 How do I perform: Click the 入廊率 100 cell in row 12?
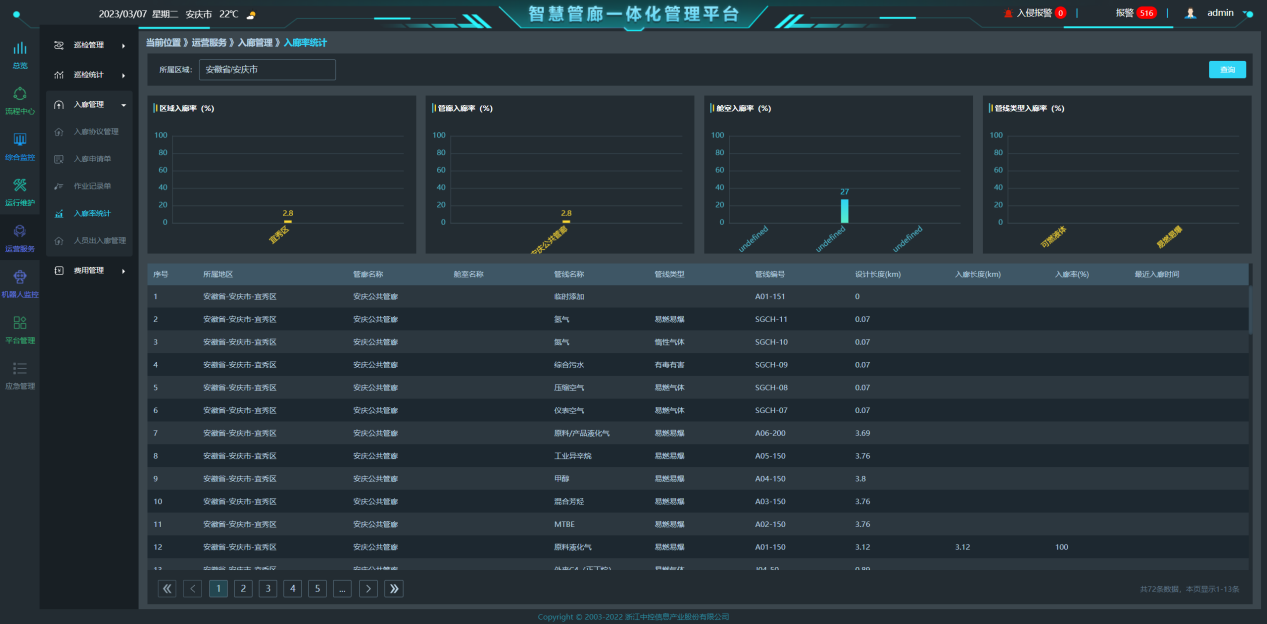pos(1062,547)
